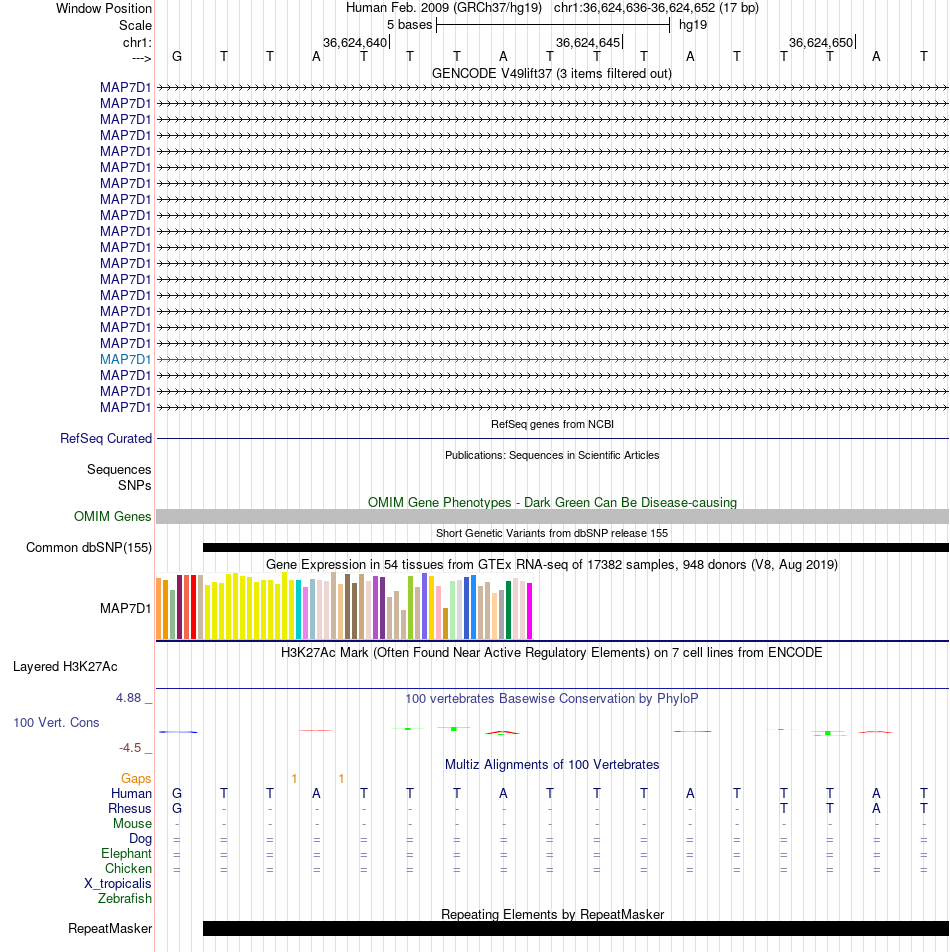Open 100 vertebrates Basewise Conservation by PhyloP title
950x952 pixels.
552,699
